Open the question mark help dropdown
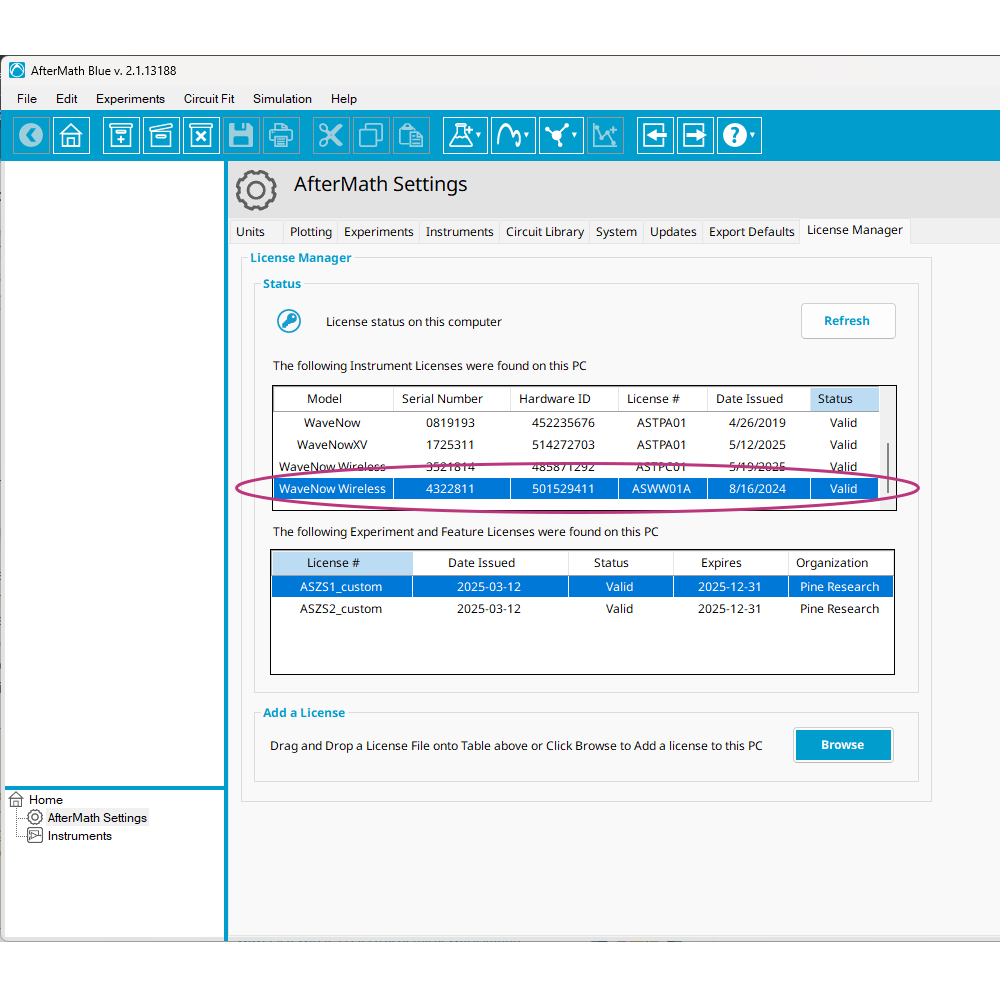This screenshot has height=1000, width=1000. 739,135
